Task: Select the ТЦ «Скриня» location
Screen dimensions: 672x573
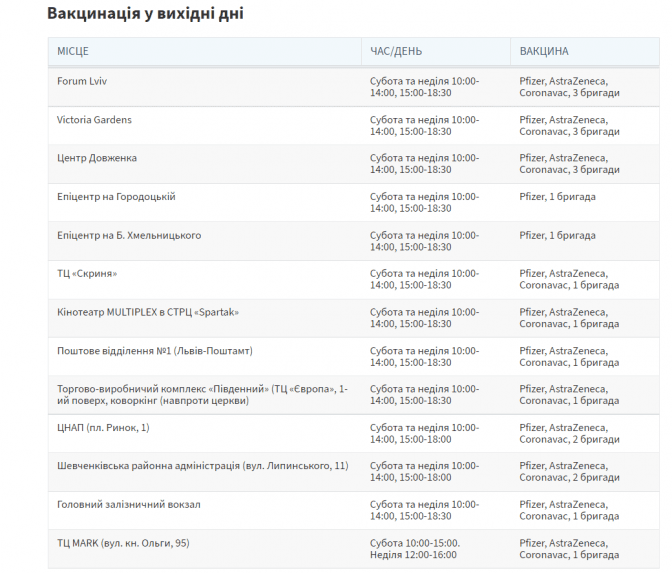Action: (87, 273)
